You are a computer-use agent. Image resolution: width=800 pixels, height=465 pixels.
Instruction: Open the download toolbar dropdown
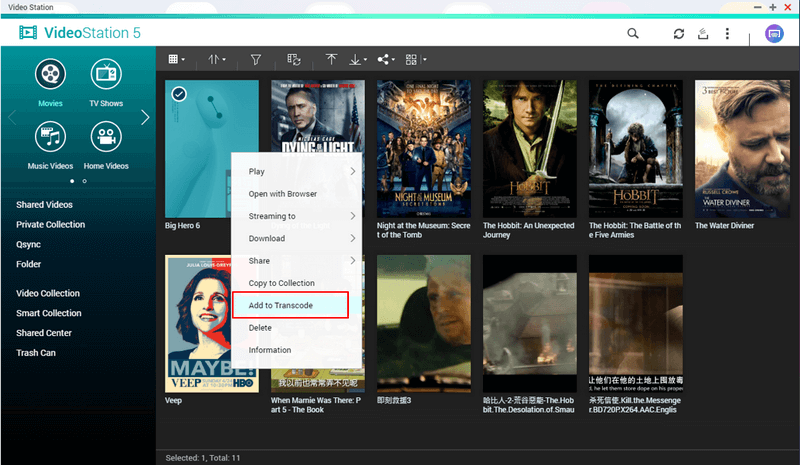pyautogui.click(x=358, y=60)
